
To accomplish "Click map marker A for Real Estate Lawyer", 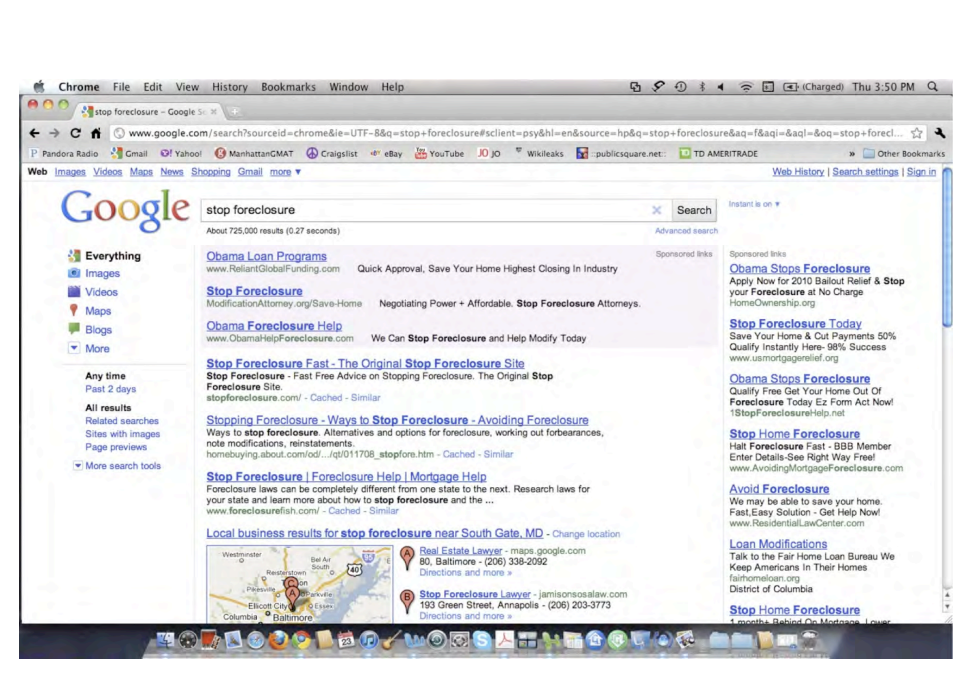I will click(x=407, y=558).
